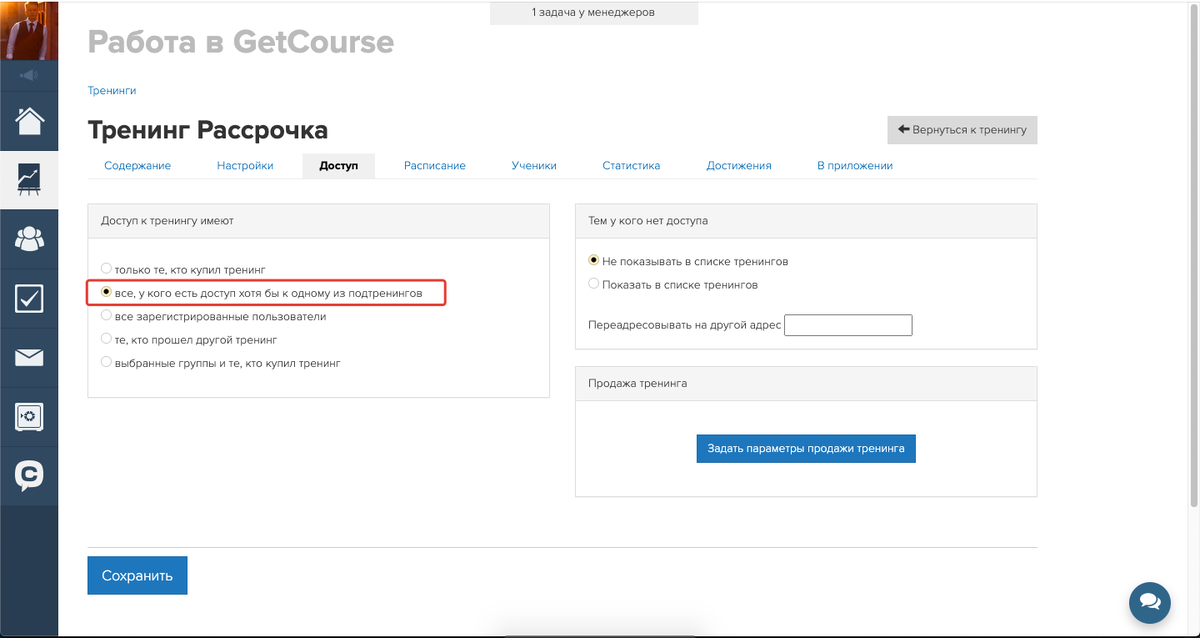
Task: Select "все зарегистрированные пользователи" radio option
Action: (107, 316)
